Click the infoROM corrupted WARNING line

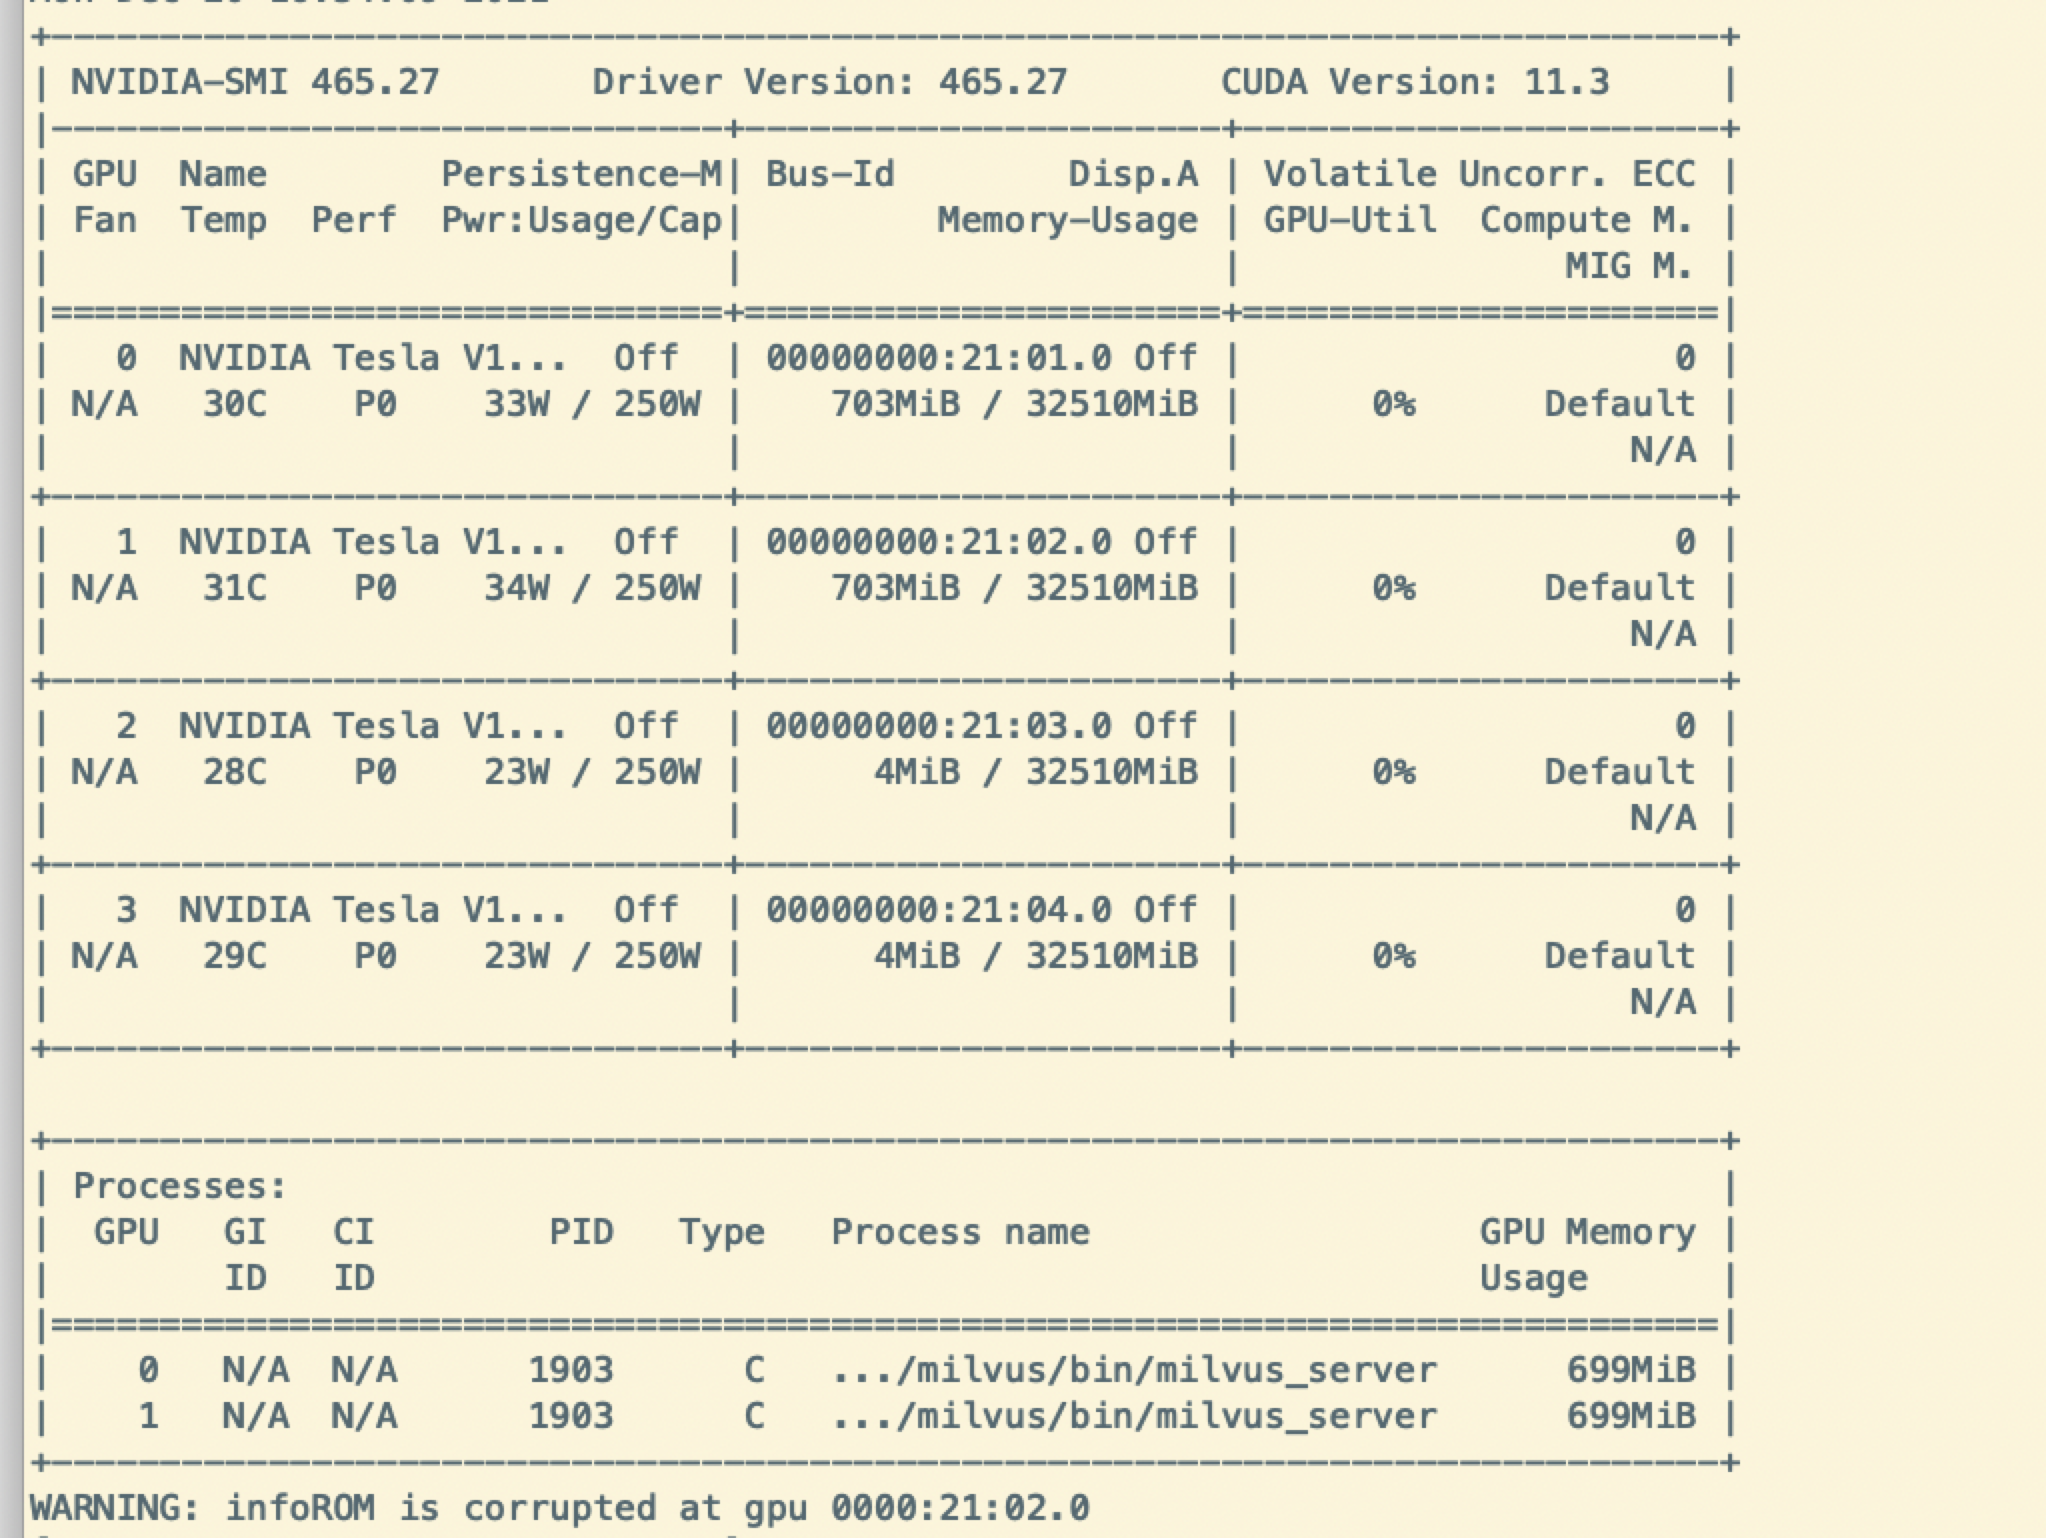(x=560, y=1507)
